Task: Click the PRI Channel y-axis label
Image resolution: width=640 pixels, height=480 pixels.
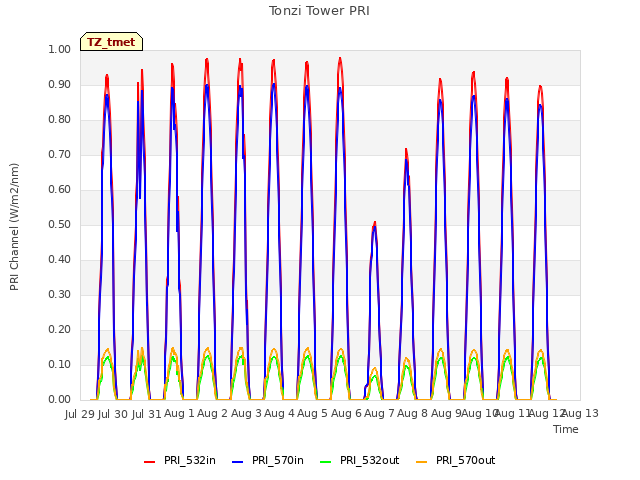Action: pyautogui.click(x=14, y=227)
